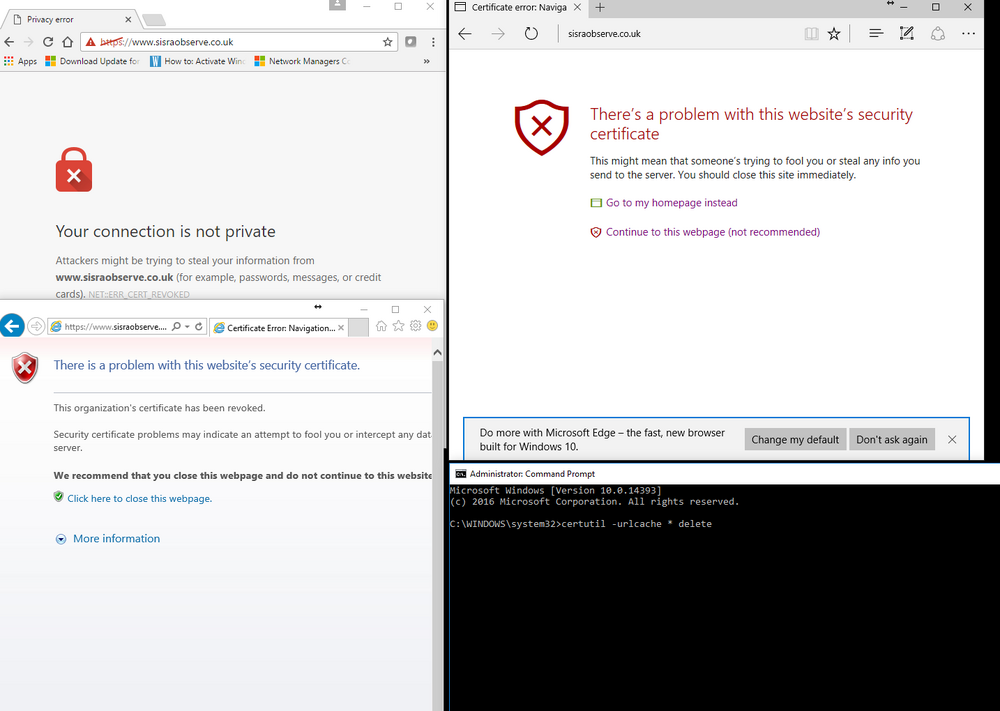Refresh the page in Edge
Screen dimensions: 1000x711
(x=531, y=34)
